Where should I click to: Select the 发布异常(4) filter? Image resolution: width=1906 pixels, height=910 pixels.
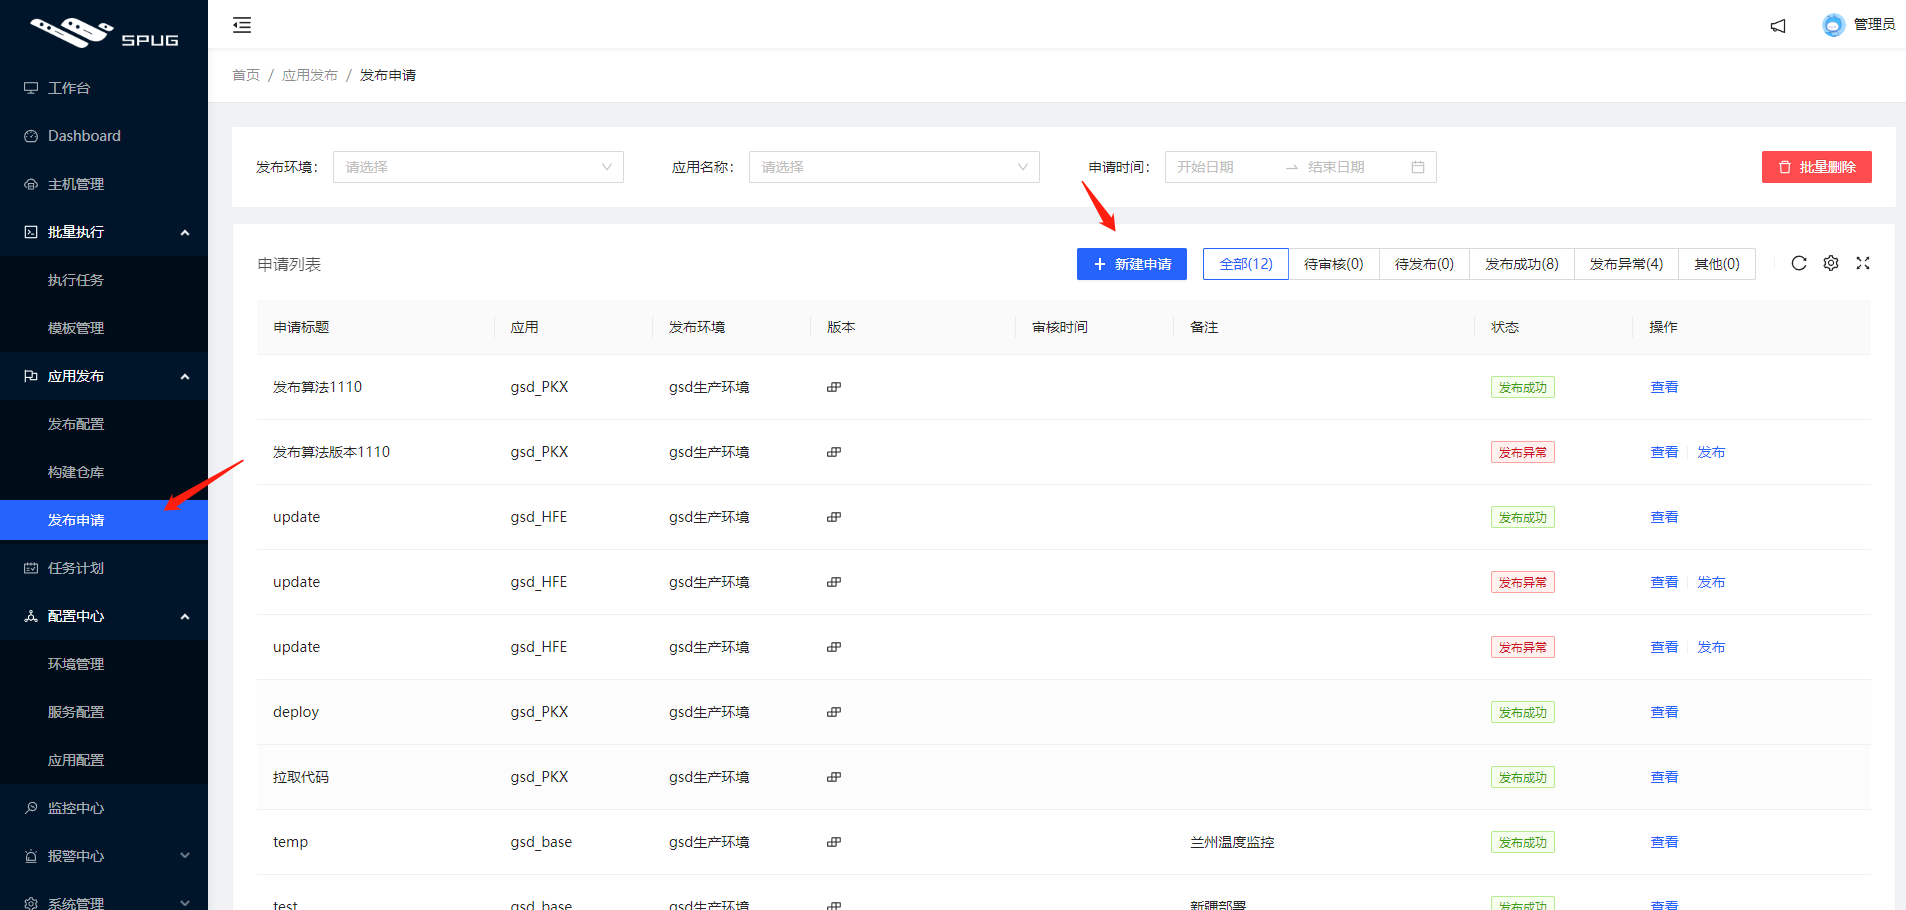click(x=1627, y=264)
